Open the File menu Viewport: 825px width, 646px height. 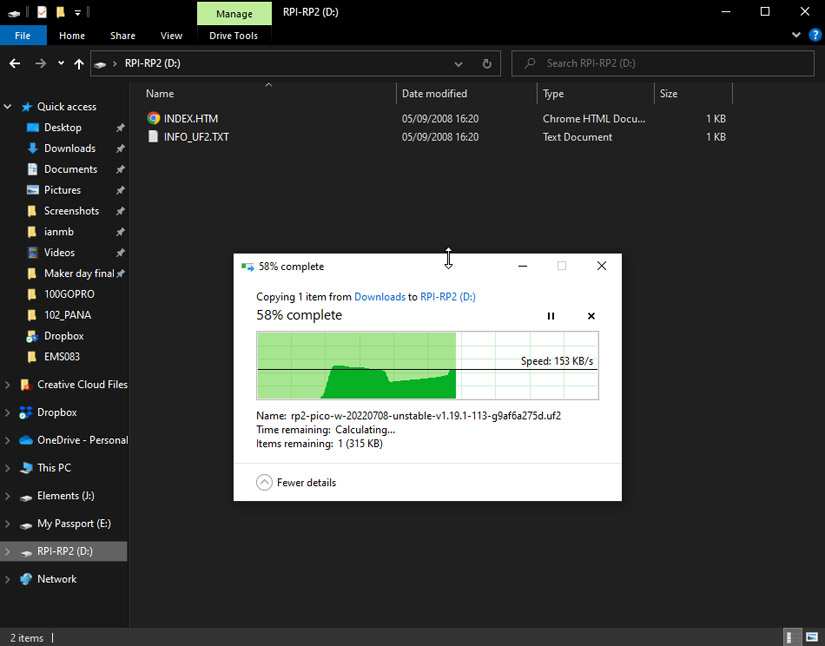pyautogui.click(x=21, y=35)
